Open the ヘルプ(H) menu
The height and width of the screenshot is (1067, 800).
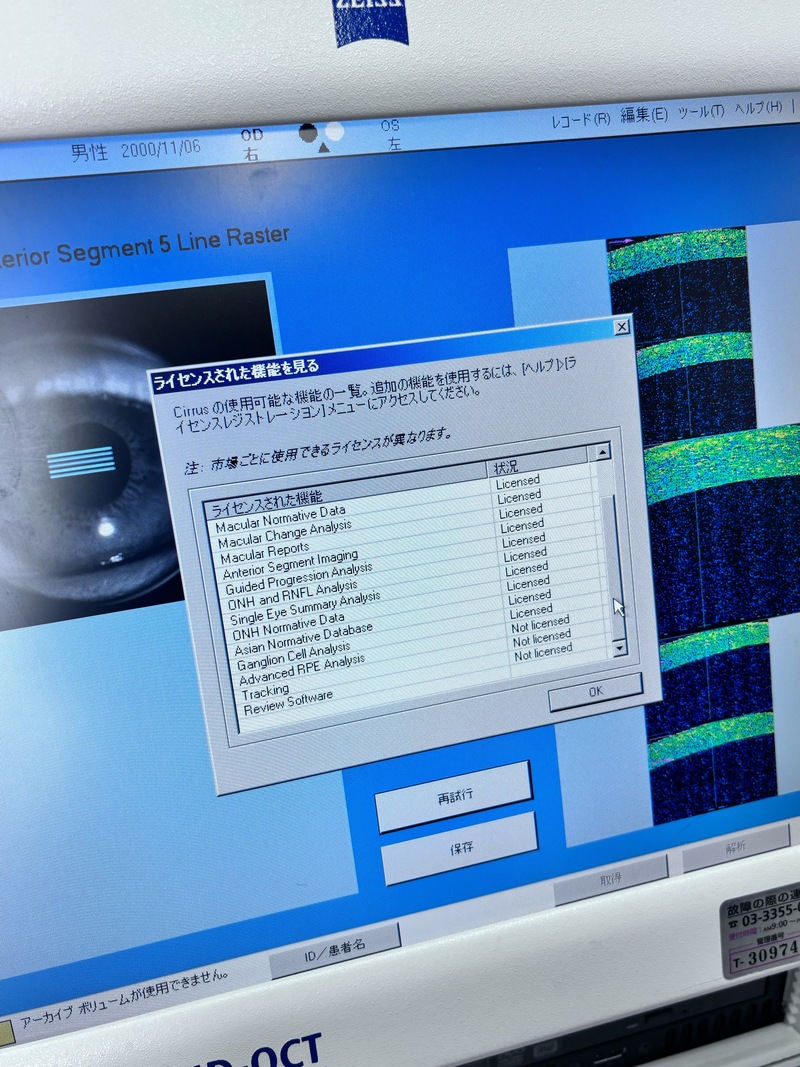click(759, 107)
